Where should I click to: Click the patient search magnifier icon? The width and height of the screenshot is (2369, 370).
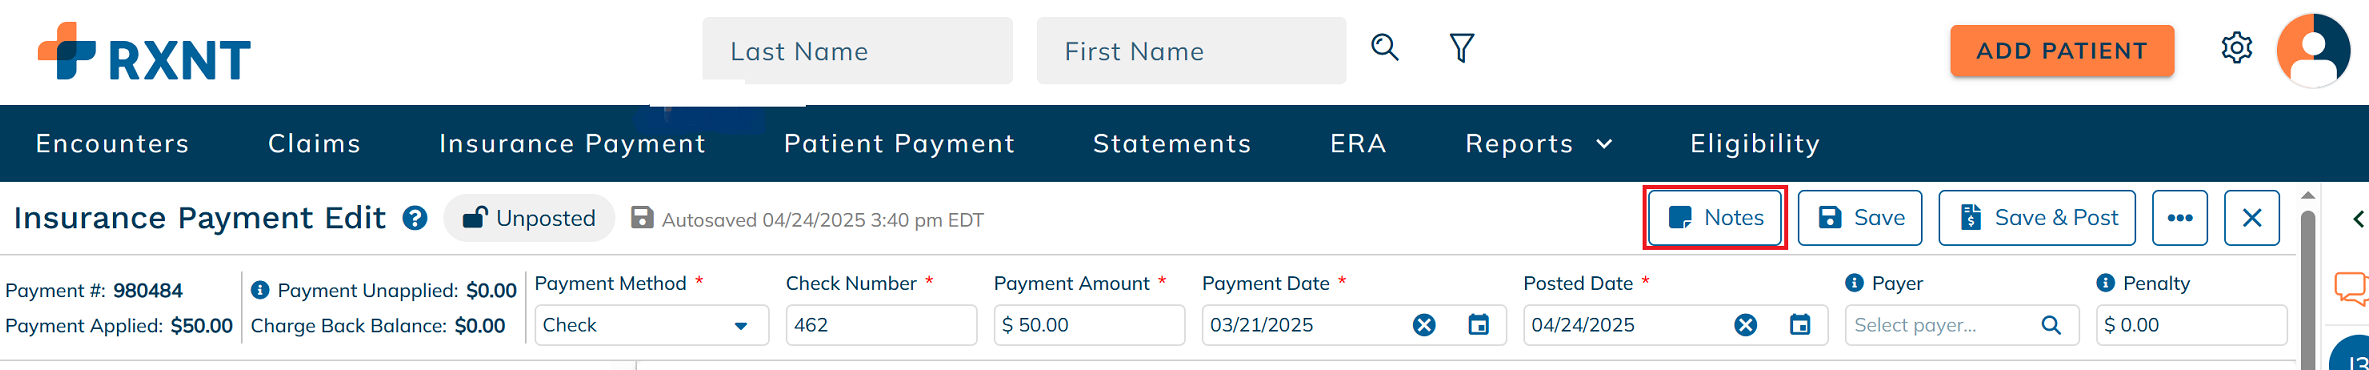[x=1385, y=47]
